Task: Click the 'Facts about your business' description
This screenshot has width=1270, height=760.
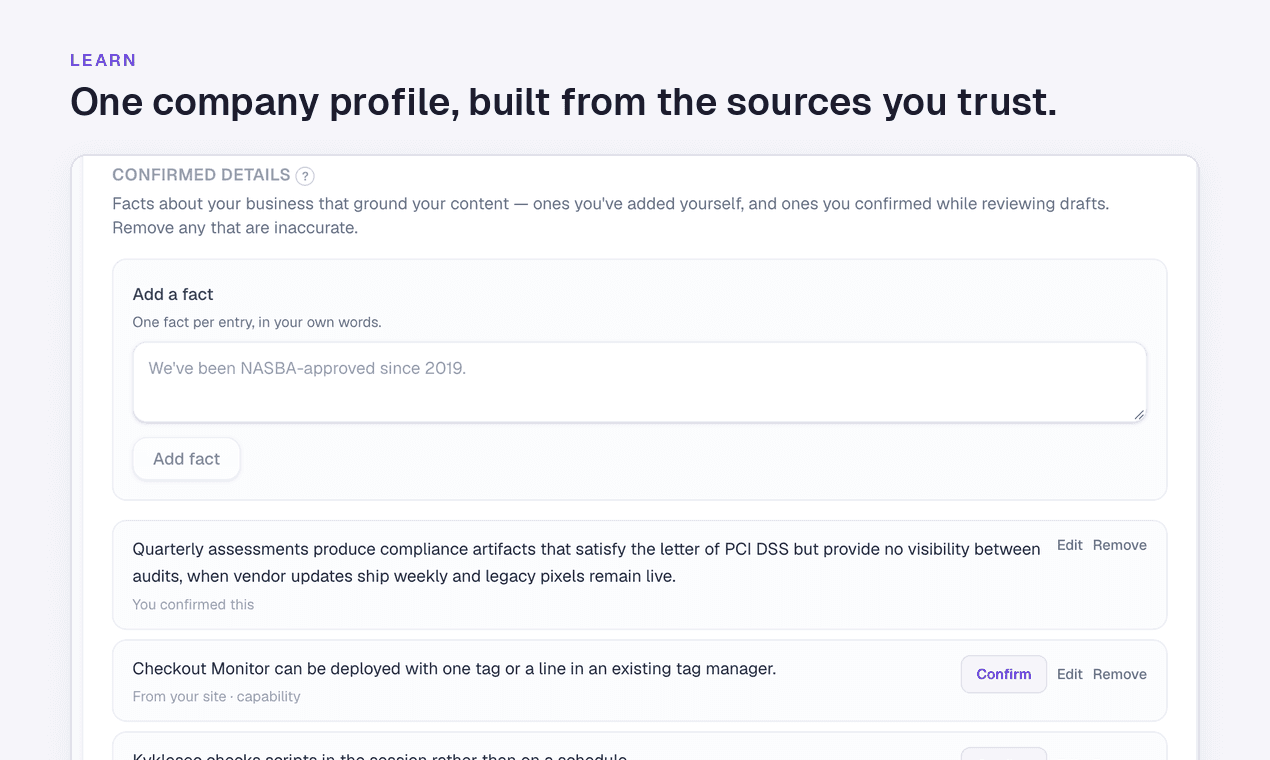Action: tap(611, 215)
